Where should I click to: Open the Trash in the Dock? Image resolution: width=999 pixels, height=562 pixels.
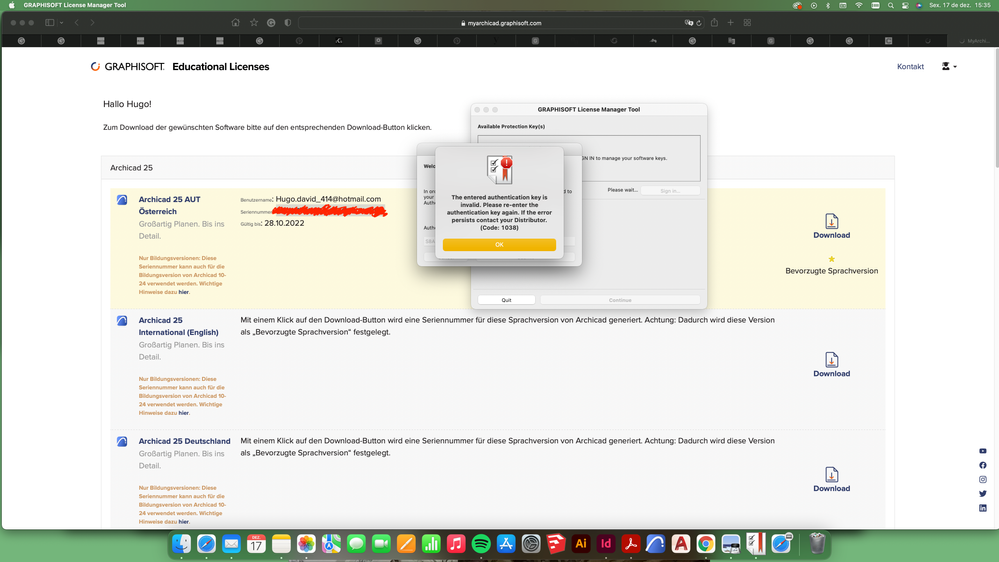click(x=817, y=544)
